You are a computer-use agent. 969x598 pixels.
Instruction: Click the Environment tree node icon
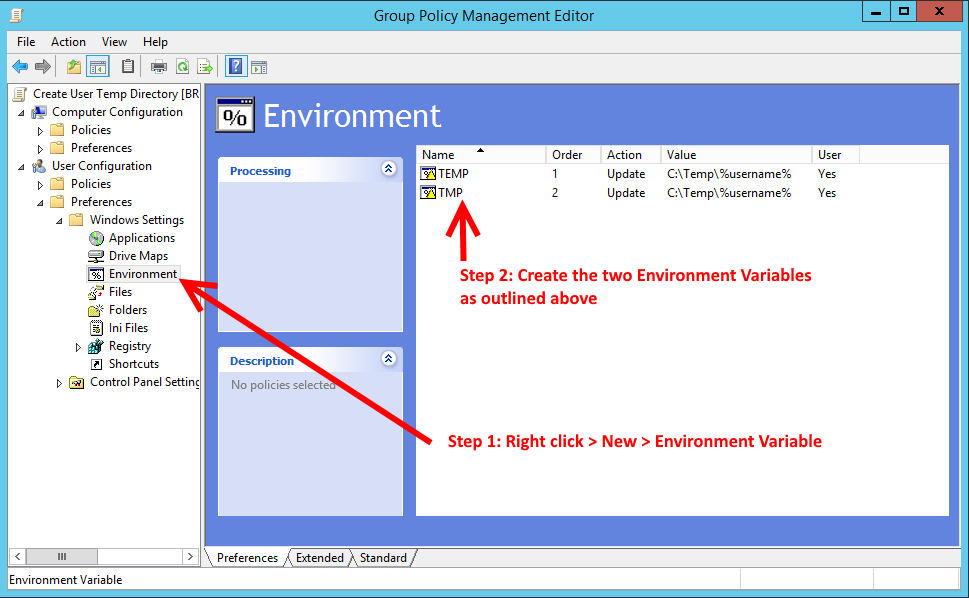pos(96,274)
